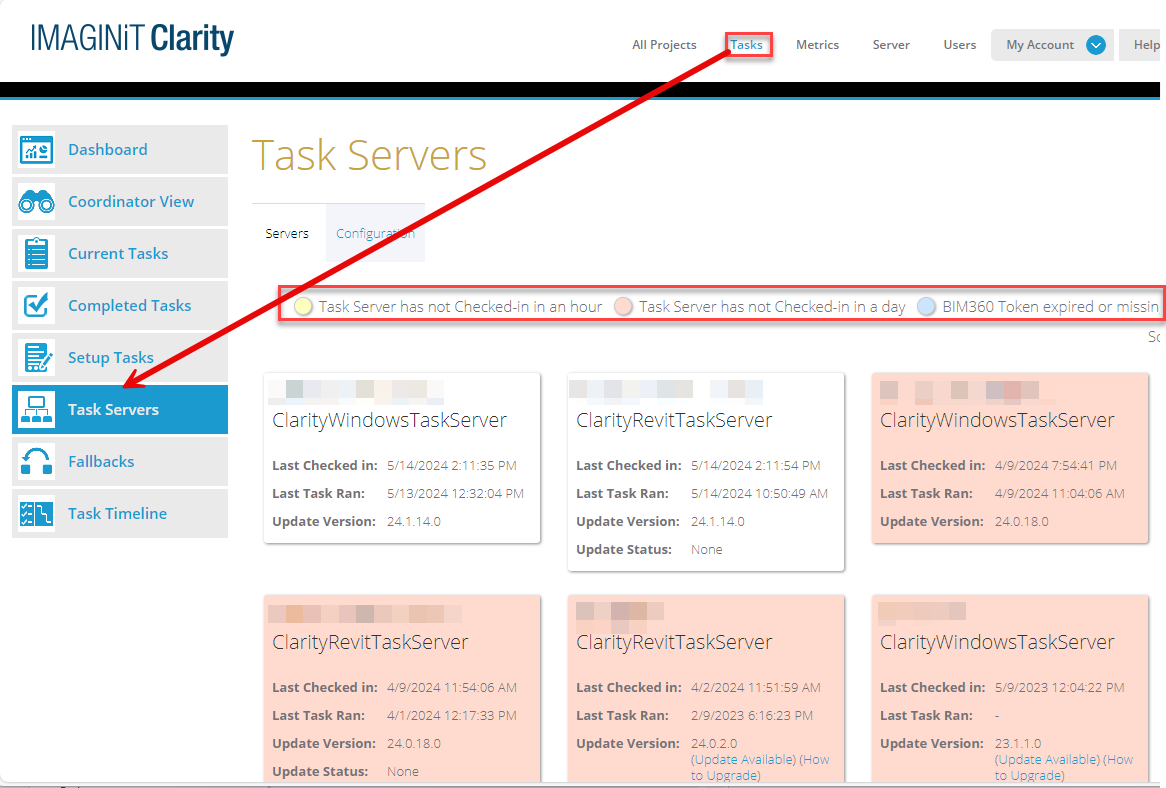Open the Metrics menu item
Image resolution: width=1166 pixels, height=788 pixels.
click(x=817, y=45)
